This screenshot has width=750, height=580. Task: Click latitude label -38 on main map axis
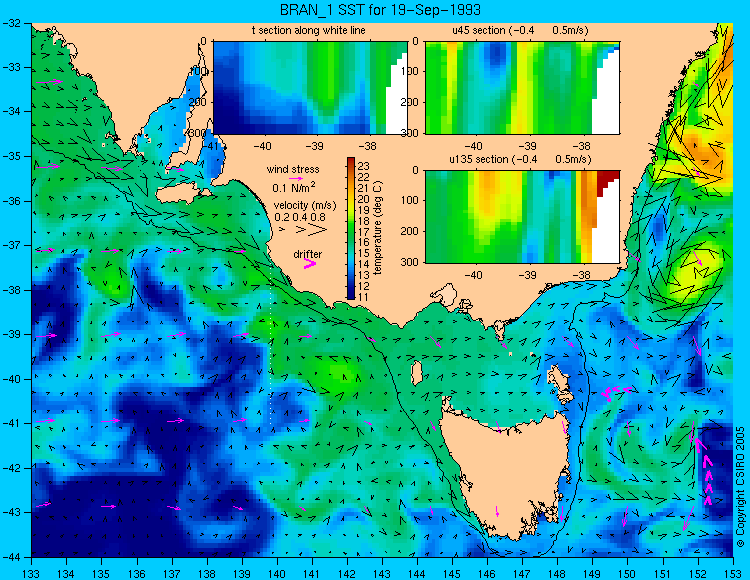tap(11, 290)
